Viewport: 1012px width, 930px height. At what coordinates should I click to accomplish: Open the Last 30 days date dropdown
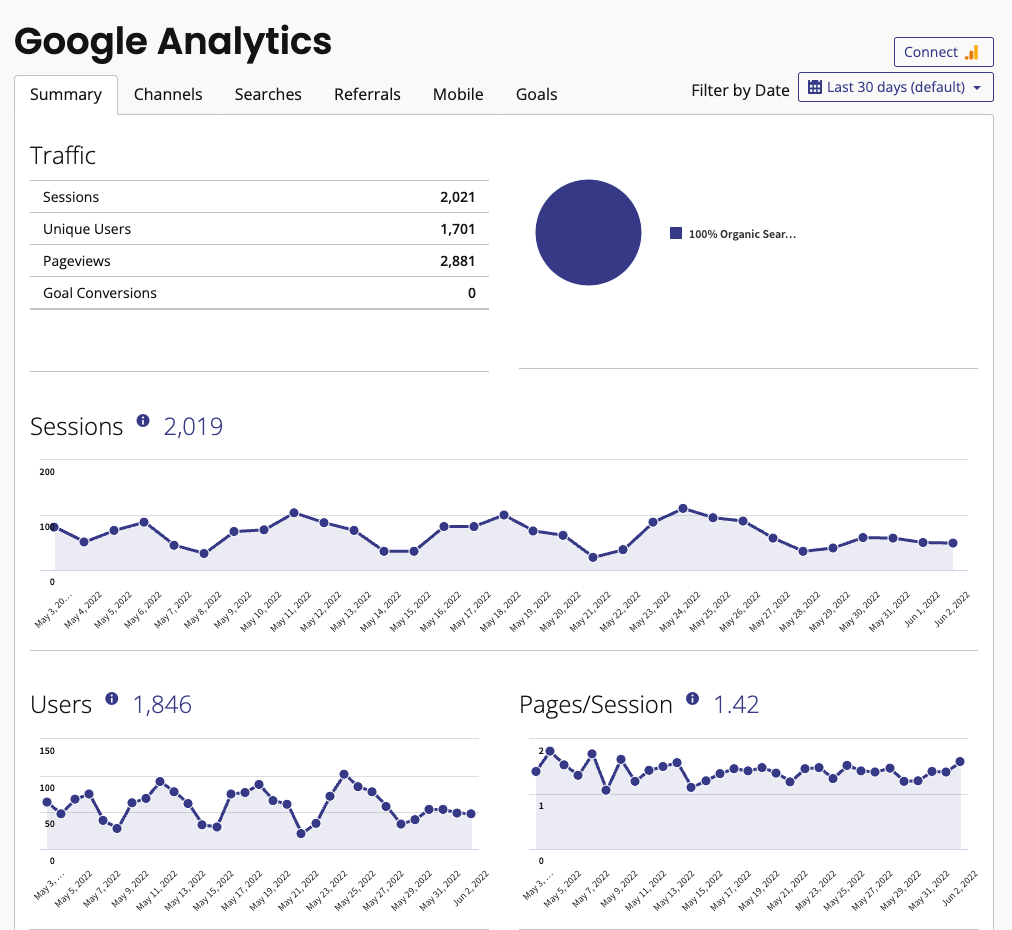pyautogui.click(x=895, y=87)
